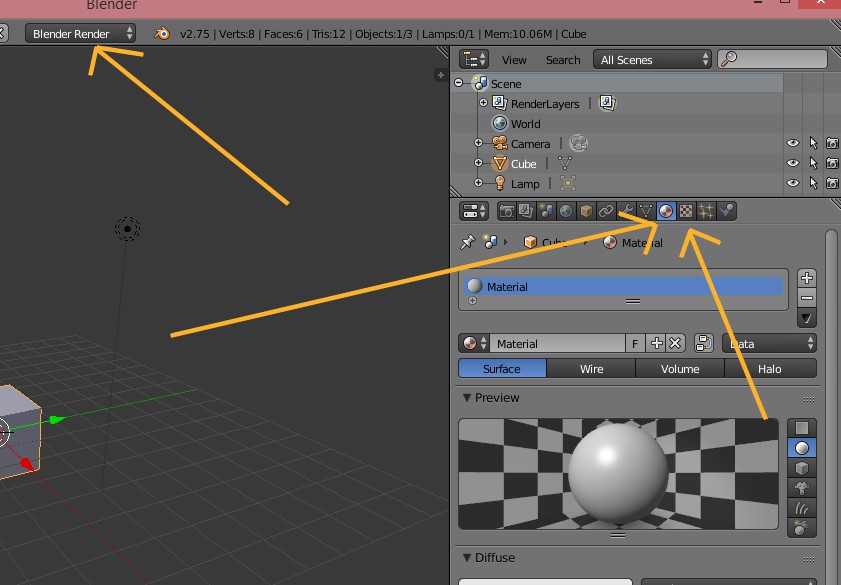The height and width of the screenshot is (585, 841).
Task: Open the World properties tab
Action: (x=566, y=211)
